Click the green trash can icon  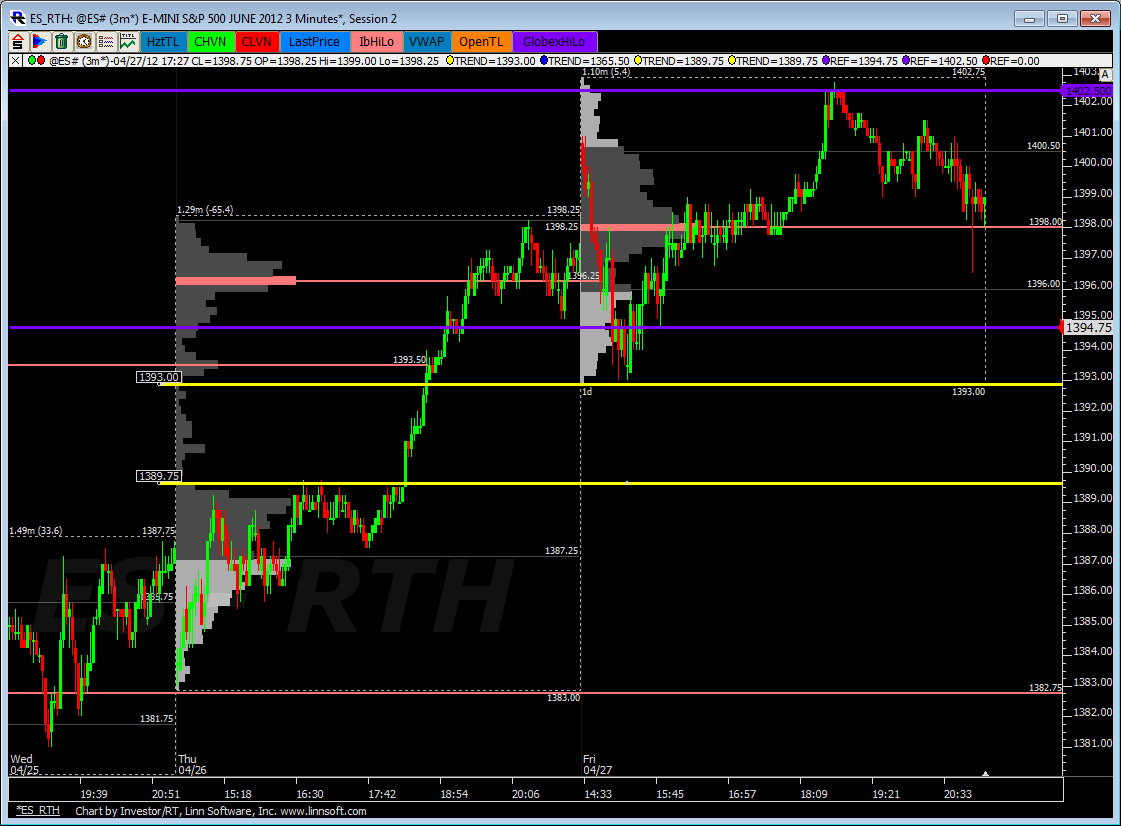(61, 41)
